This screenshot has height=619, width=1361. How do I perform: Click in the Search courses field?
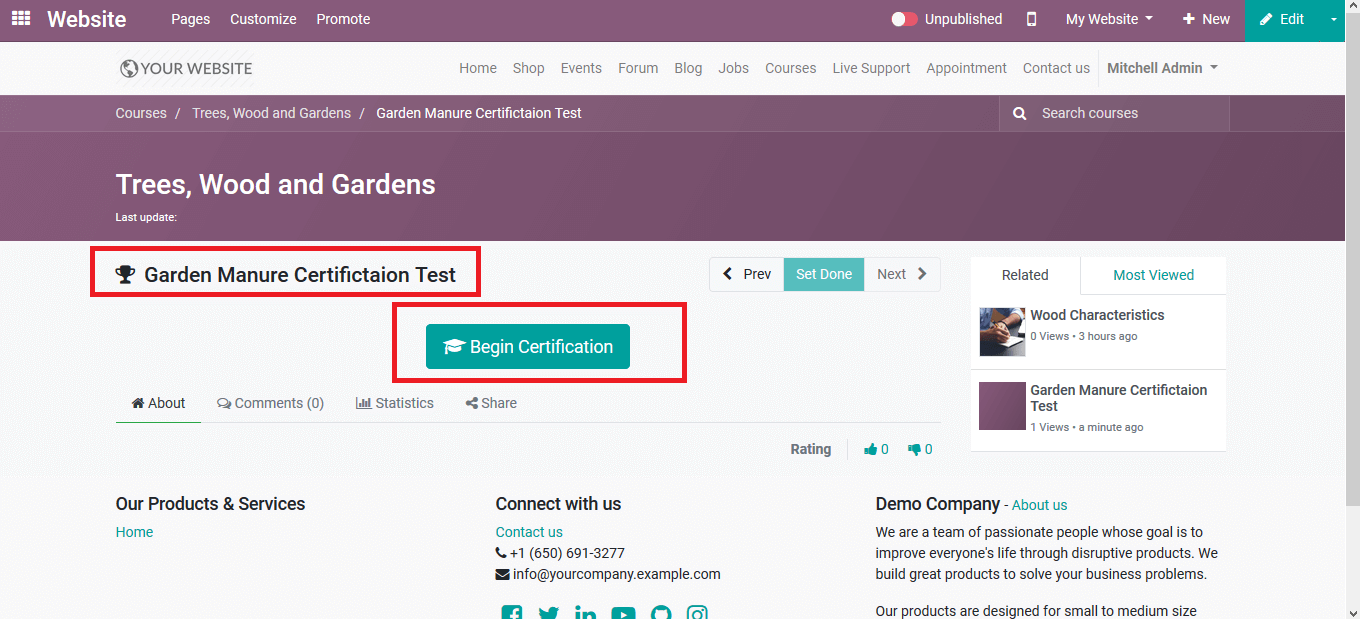1125,113
